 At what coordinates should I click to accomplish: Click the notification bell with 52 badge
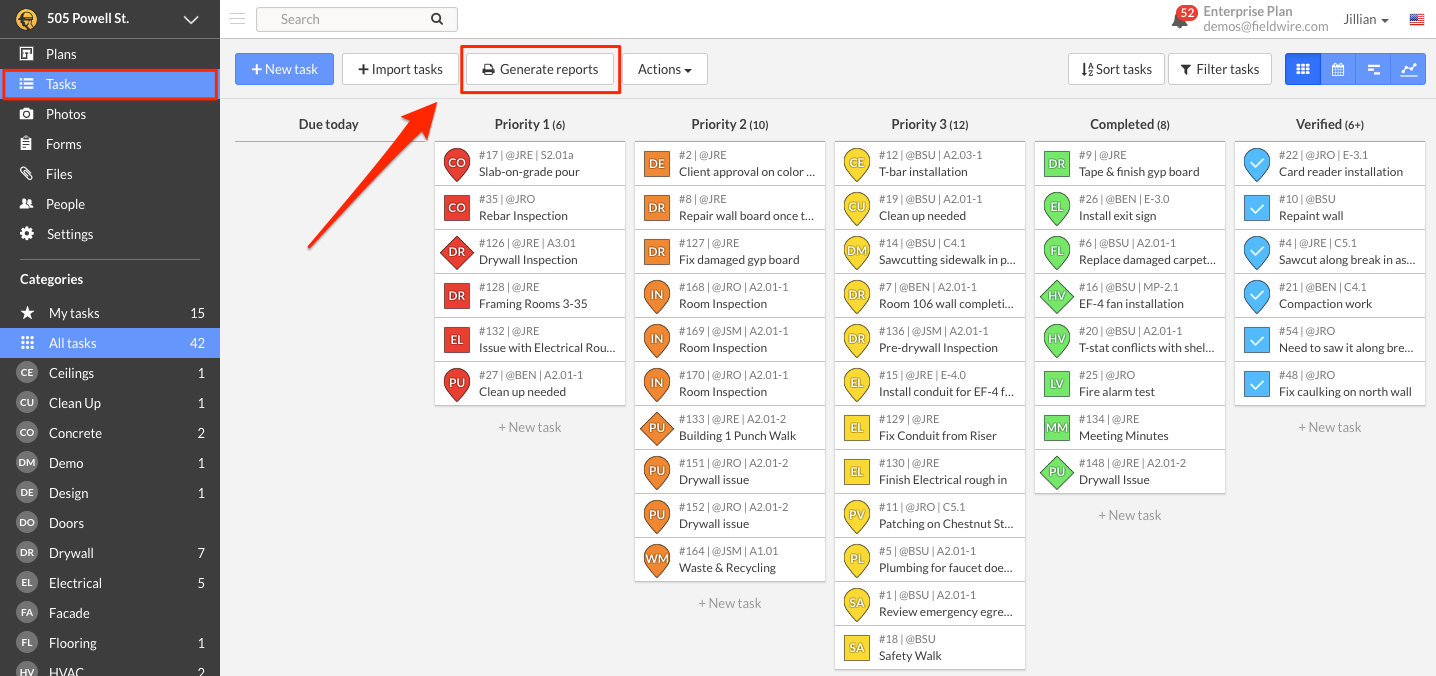coord(1182,19)
